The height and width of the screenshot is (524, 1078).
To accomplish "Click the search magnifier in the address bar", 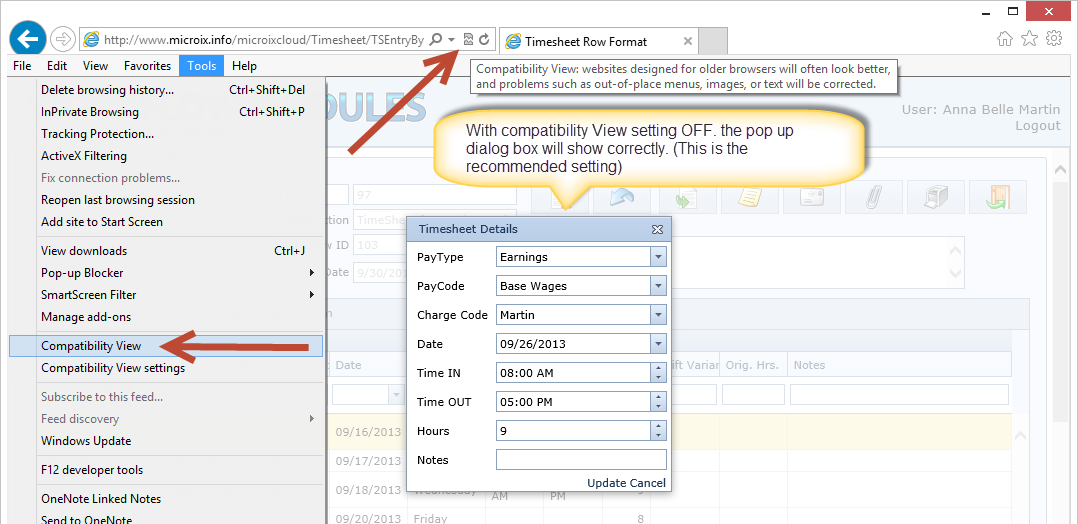I will pyautogui.click(x=436, y=40).
